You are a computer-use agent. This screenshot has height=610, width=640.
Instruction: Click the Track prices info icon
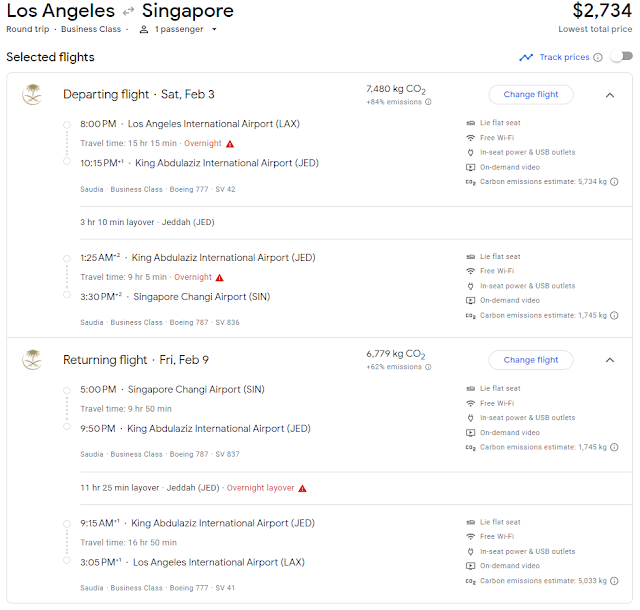point(598,57)
